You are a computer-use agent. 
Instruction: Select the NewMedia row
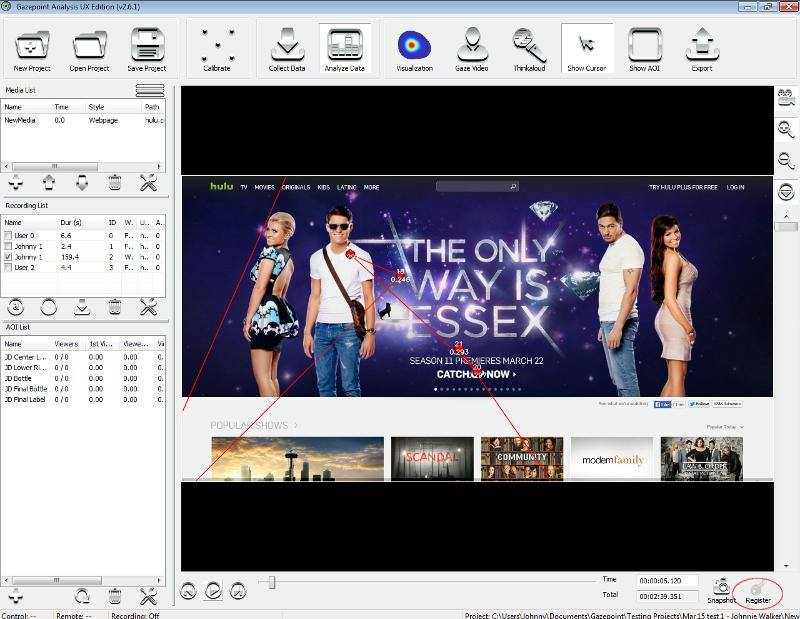[83, 120]
